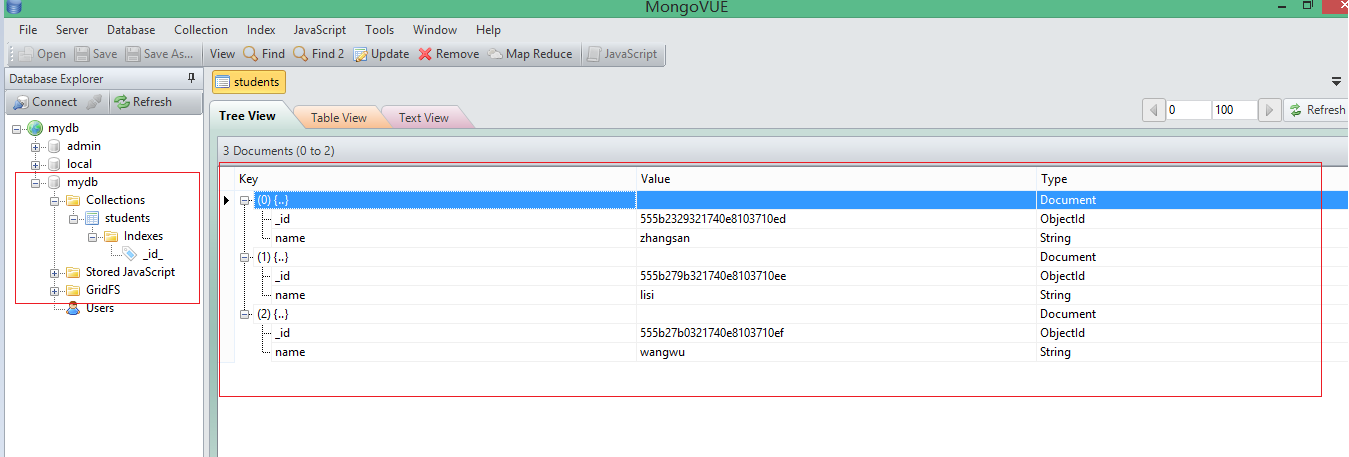
Task: Click the Remove toolbar button
Action: 449,54
